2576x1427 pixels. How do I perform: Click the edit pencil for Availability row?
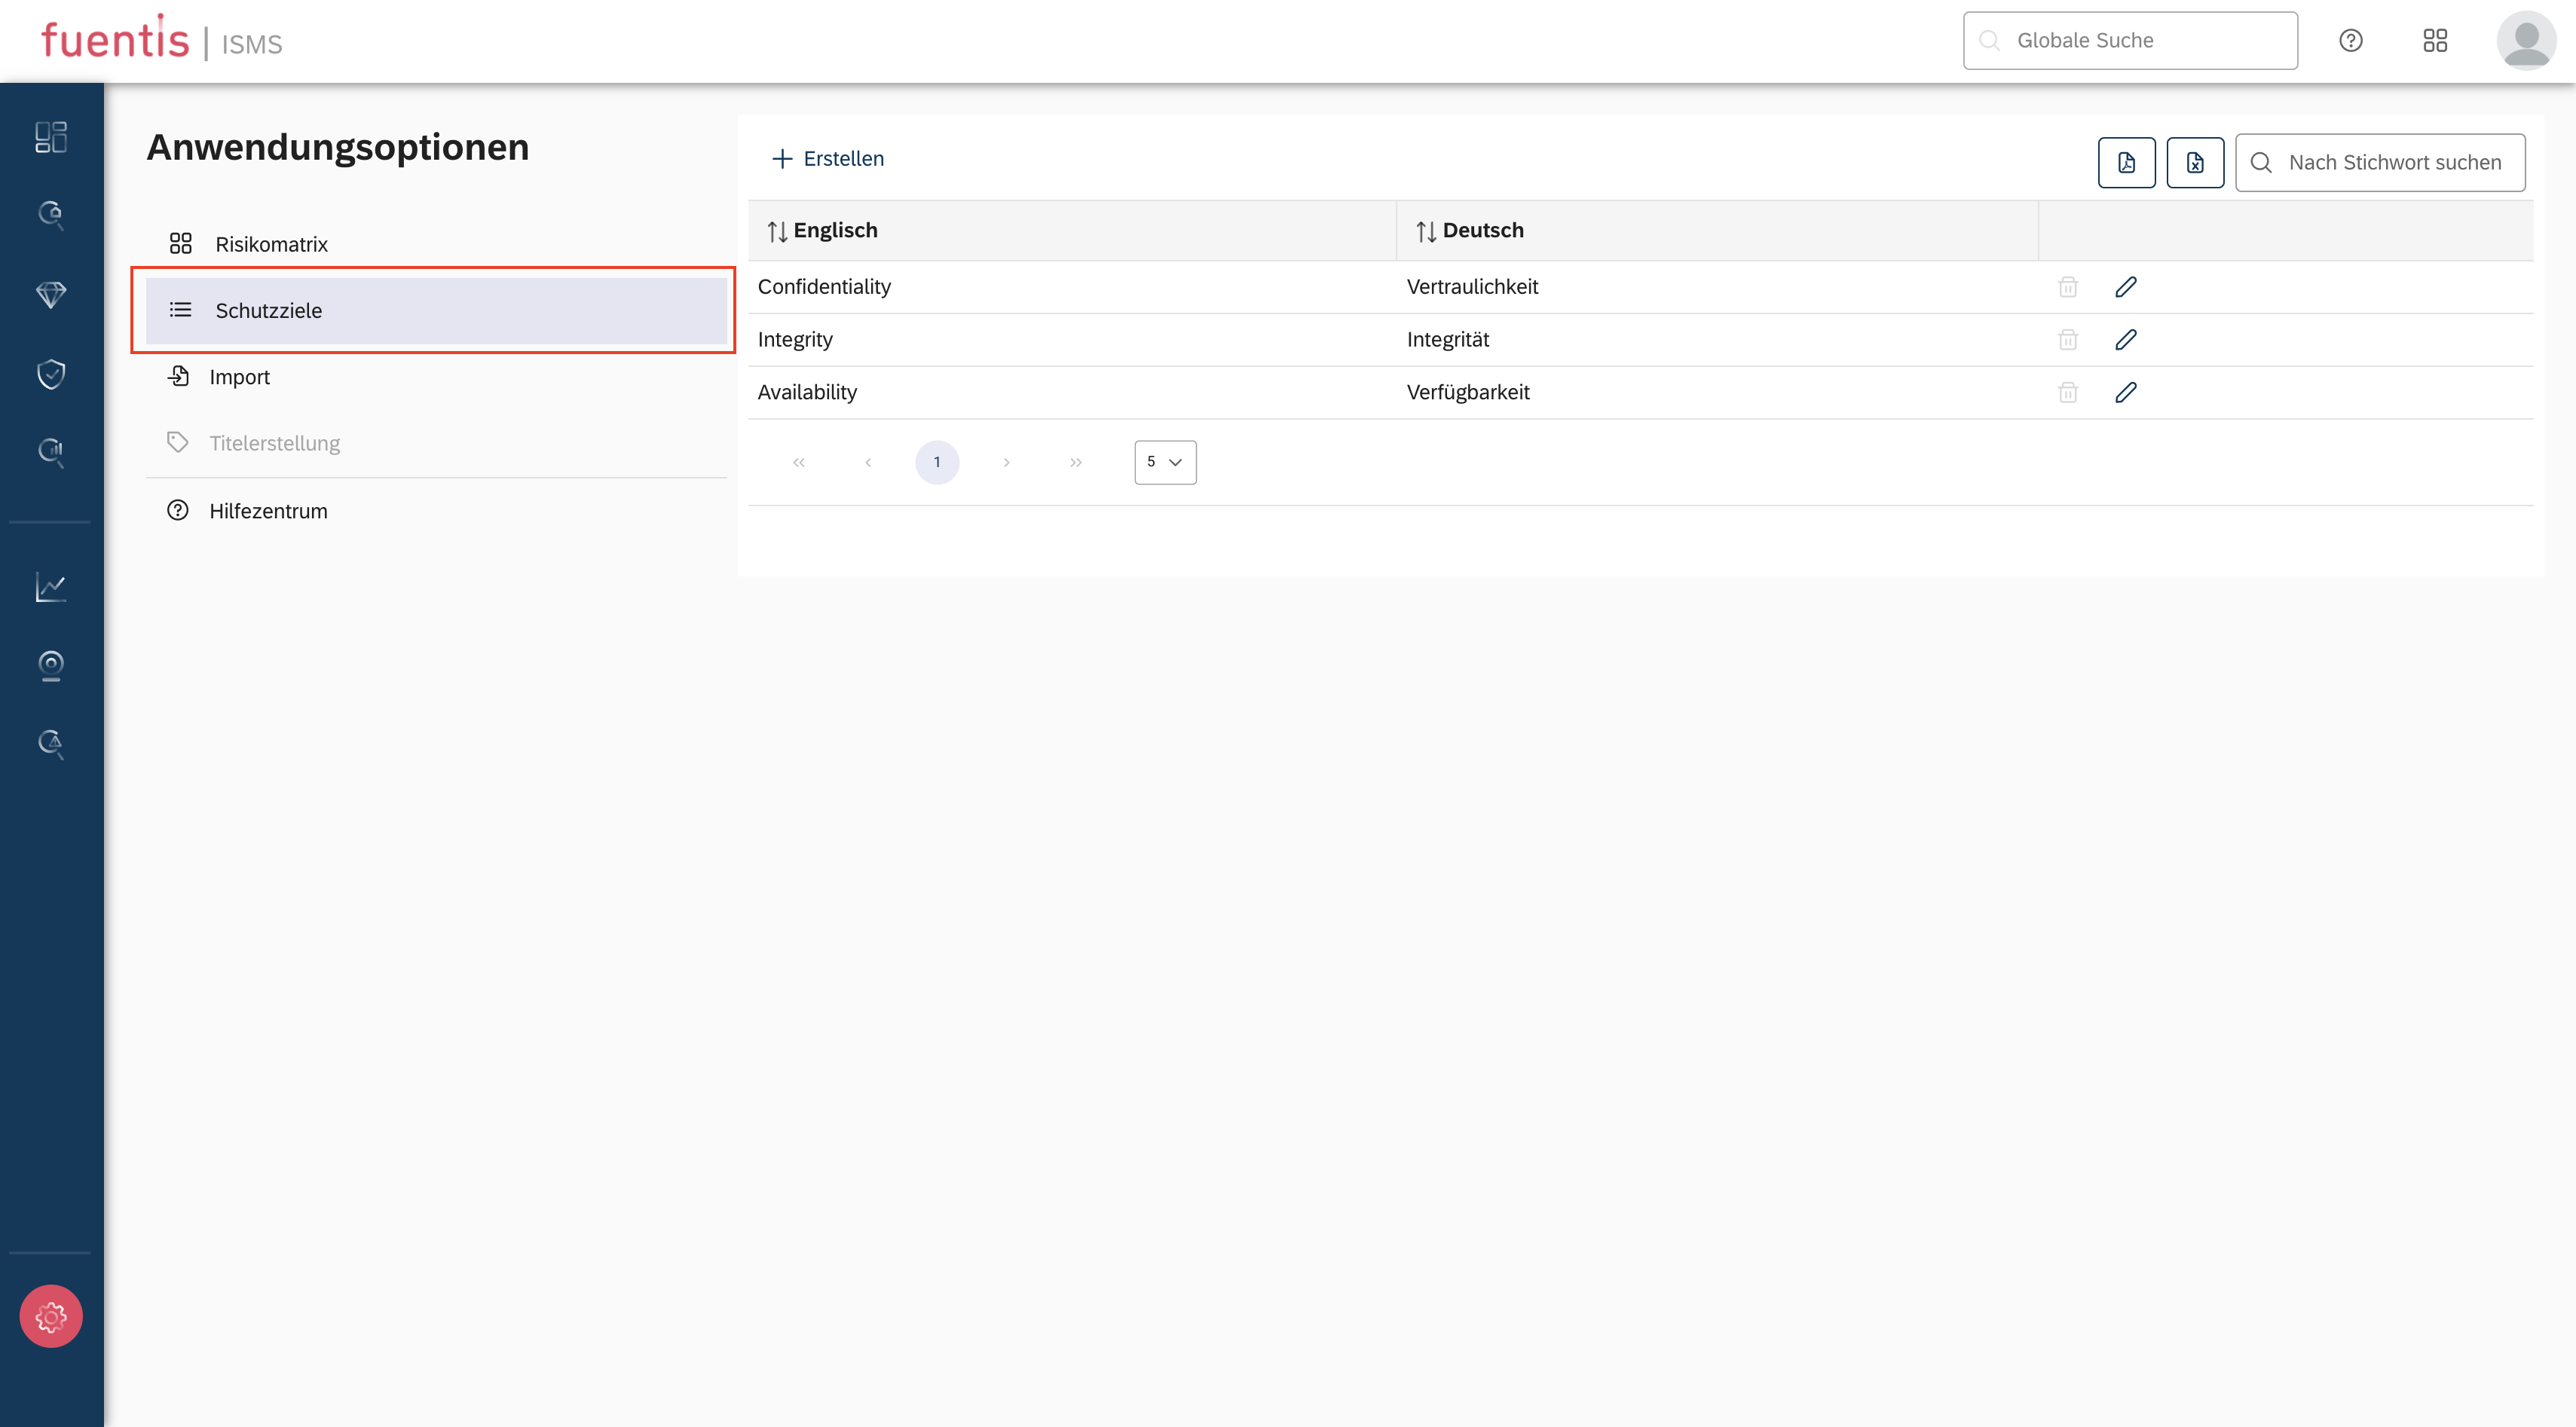2125,392
